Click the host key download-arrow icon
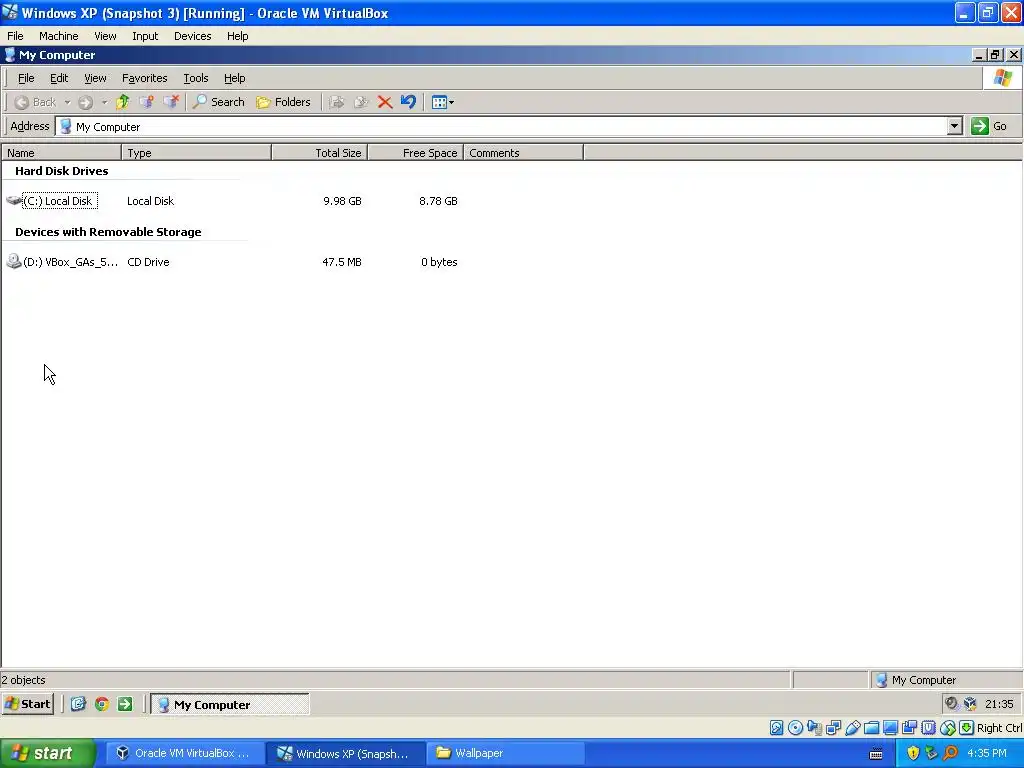The width and height of the screenshot is (1024, 768). [x=967, y=728]
